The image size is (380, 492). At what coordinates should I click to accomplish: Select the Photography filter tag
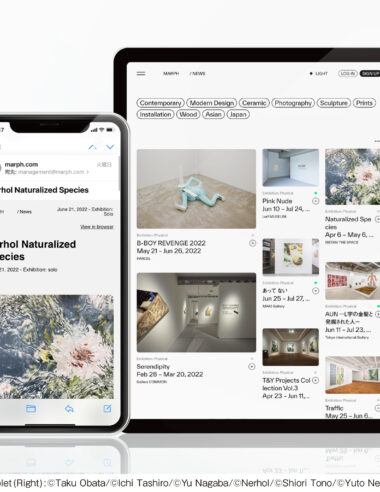click(x=293, y=103)
